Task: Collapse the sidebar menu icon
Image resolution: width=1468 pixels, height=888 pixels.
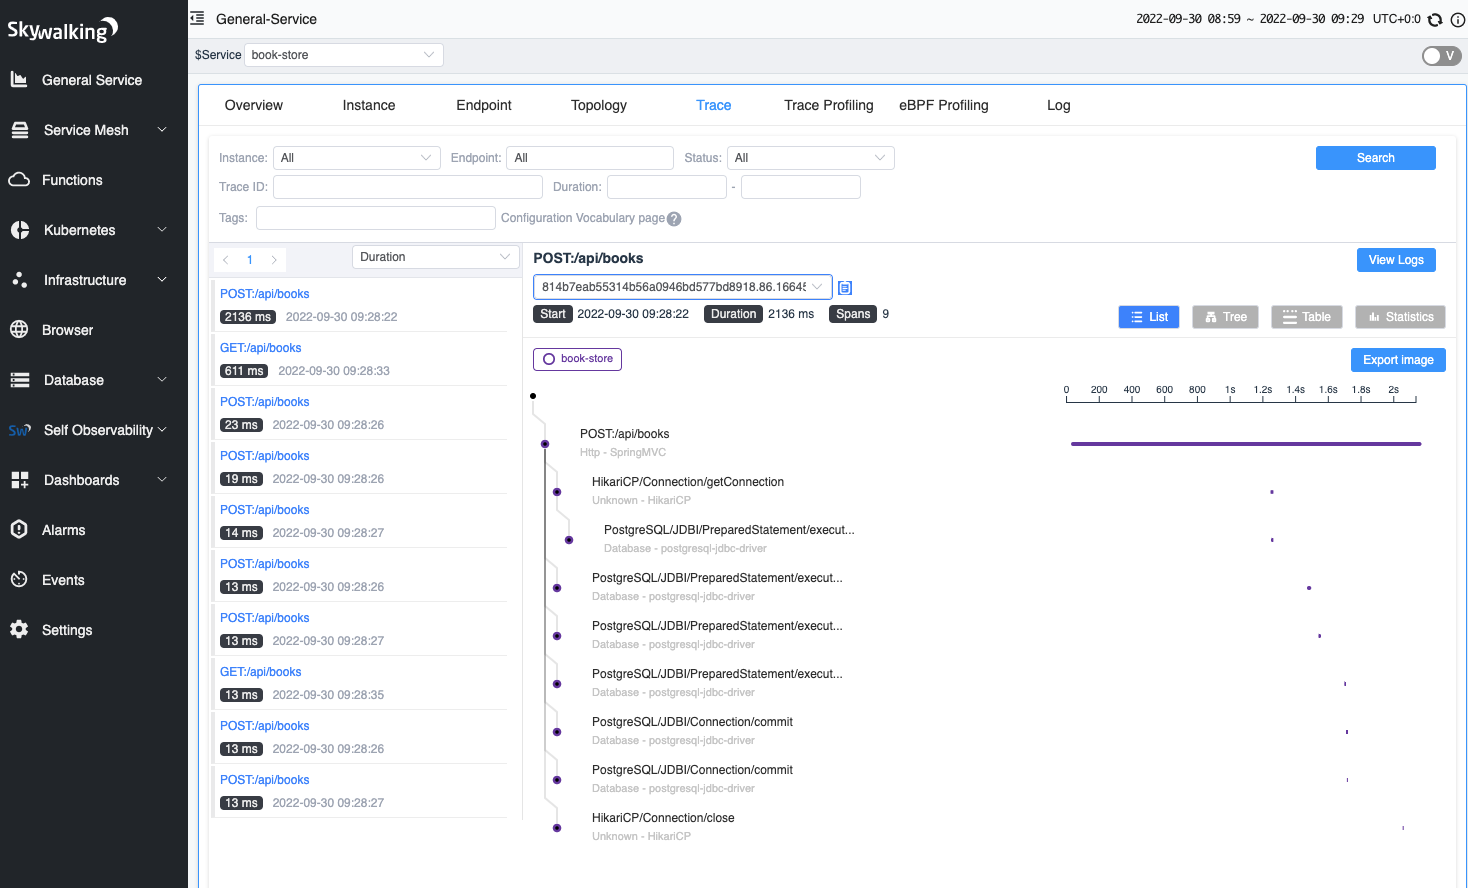Action: tap(197, 18)
